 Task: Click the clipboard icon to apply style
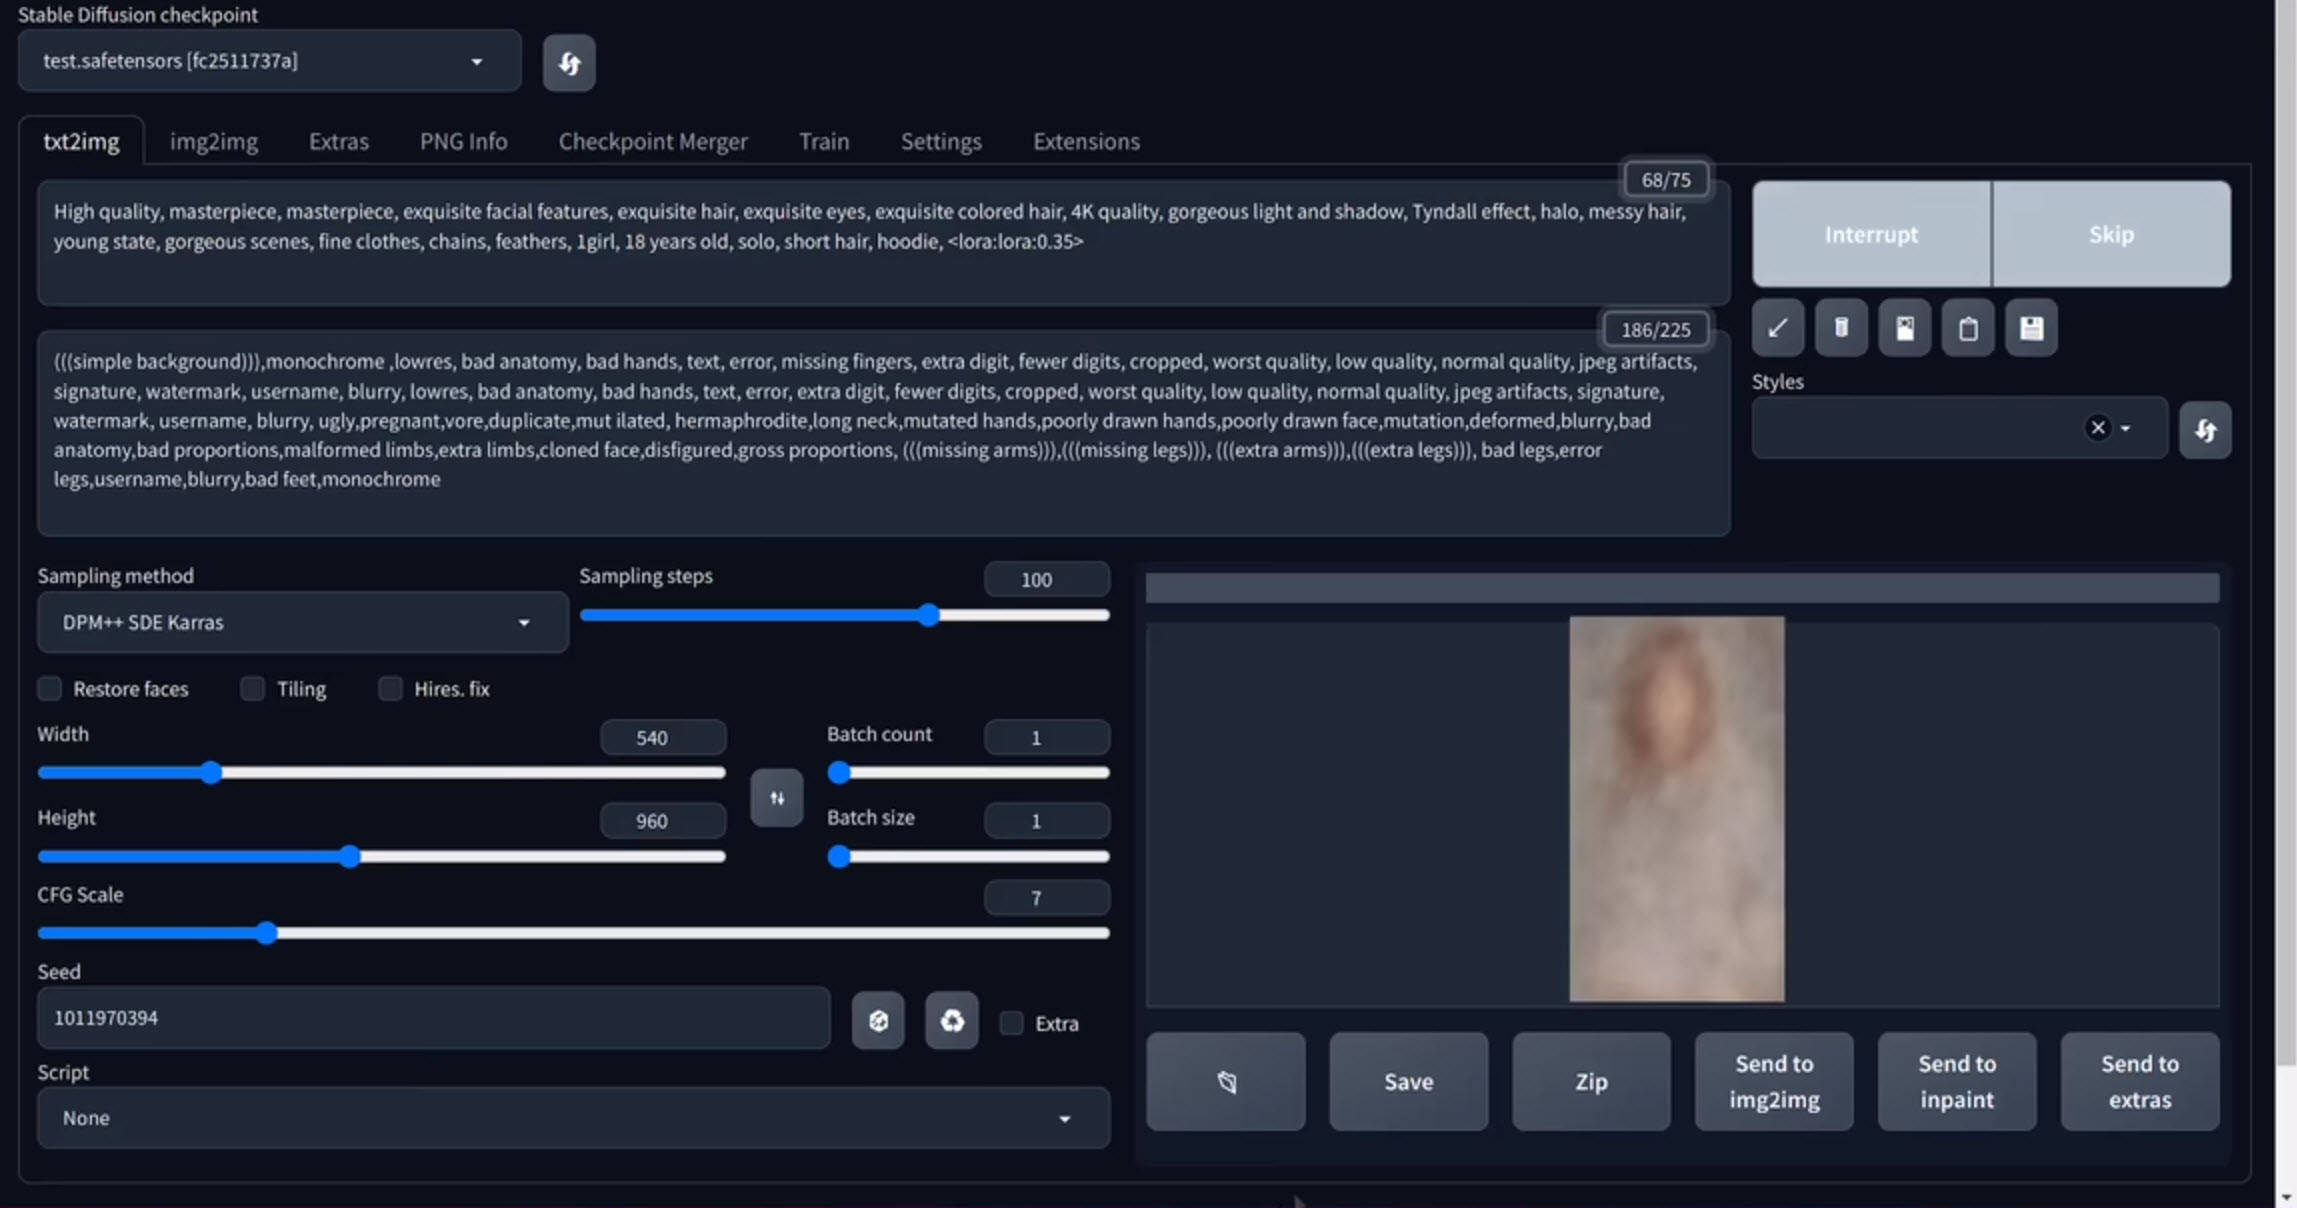1967,328
